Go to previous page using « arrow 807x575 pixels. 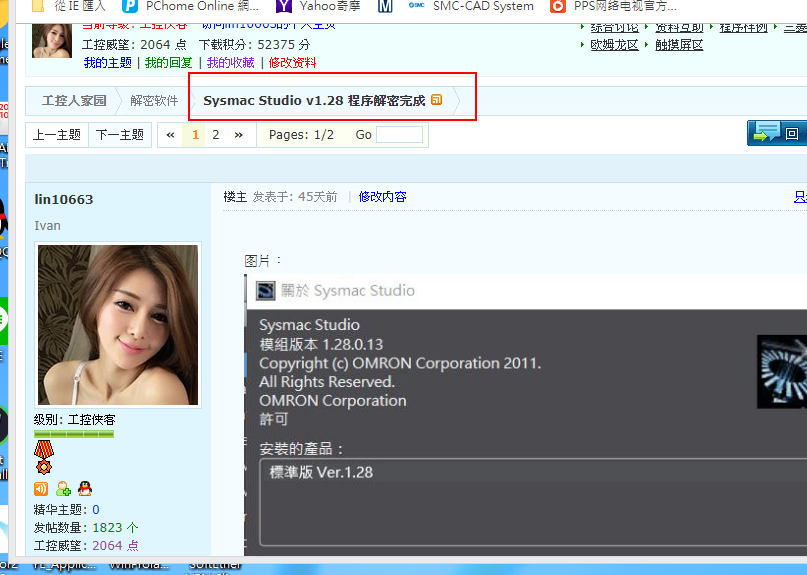tap(171, 134)
